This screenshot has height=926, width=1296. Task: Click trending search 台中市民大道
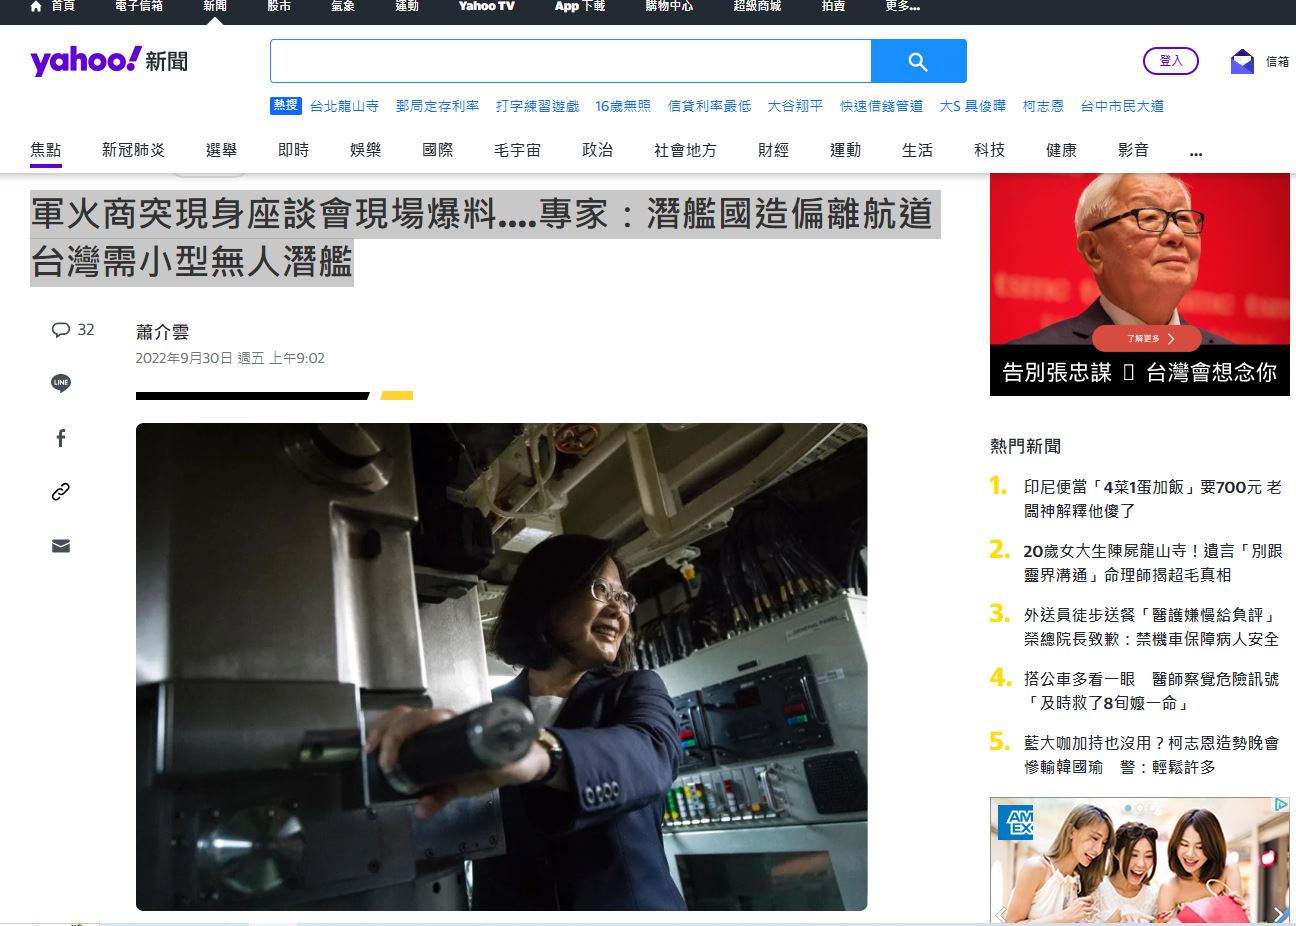pyautogui.click(x=1122, y=106)
